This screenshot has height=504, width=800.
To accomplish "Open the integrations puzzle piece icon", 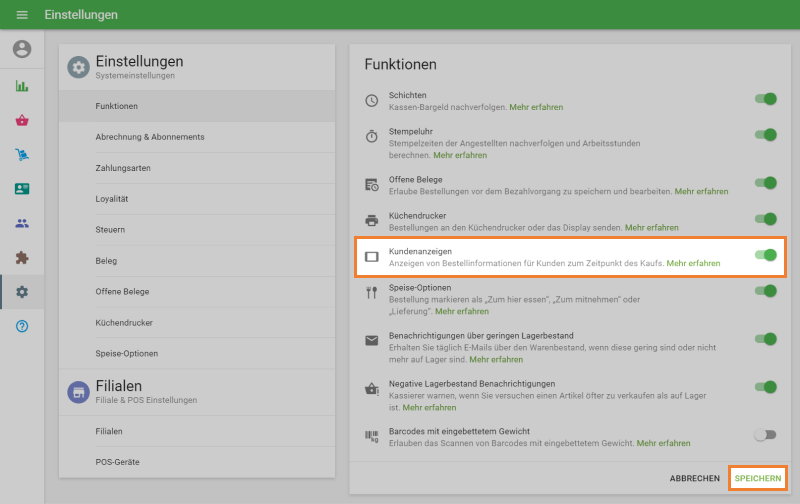I will tap(22, 257).
